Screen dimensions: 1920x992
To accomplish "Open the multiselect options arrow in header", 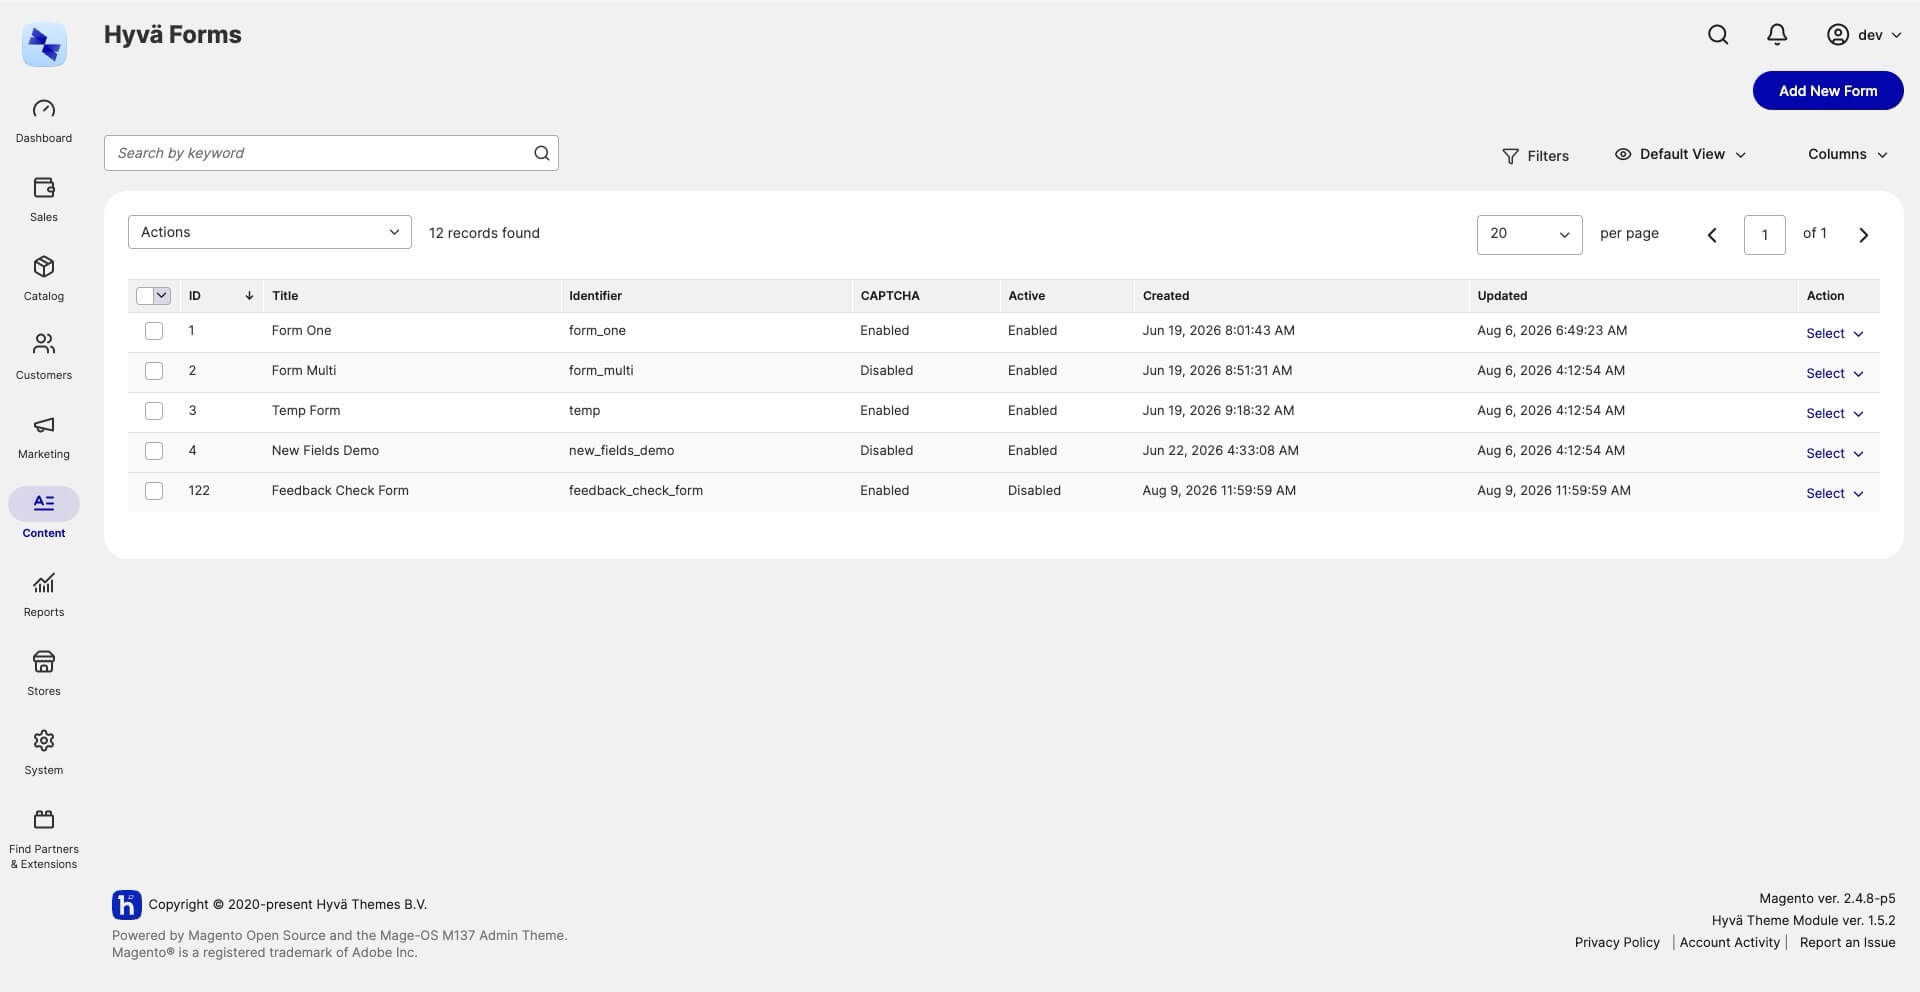I will pos(162,296).
